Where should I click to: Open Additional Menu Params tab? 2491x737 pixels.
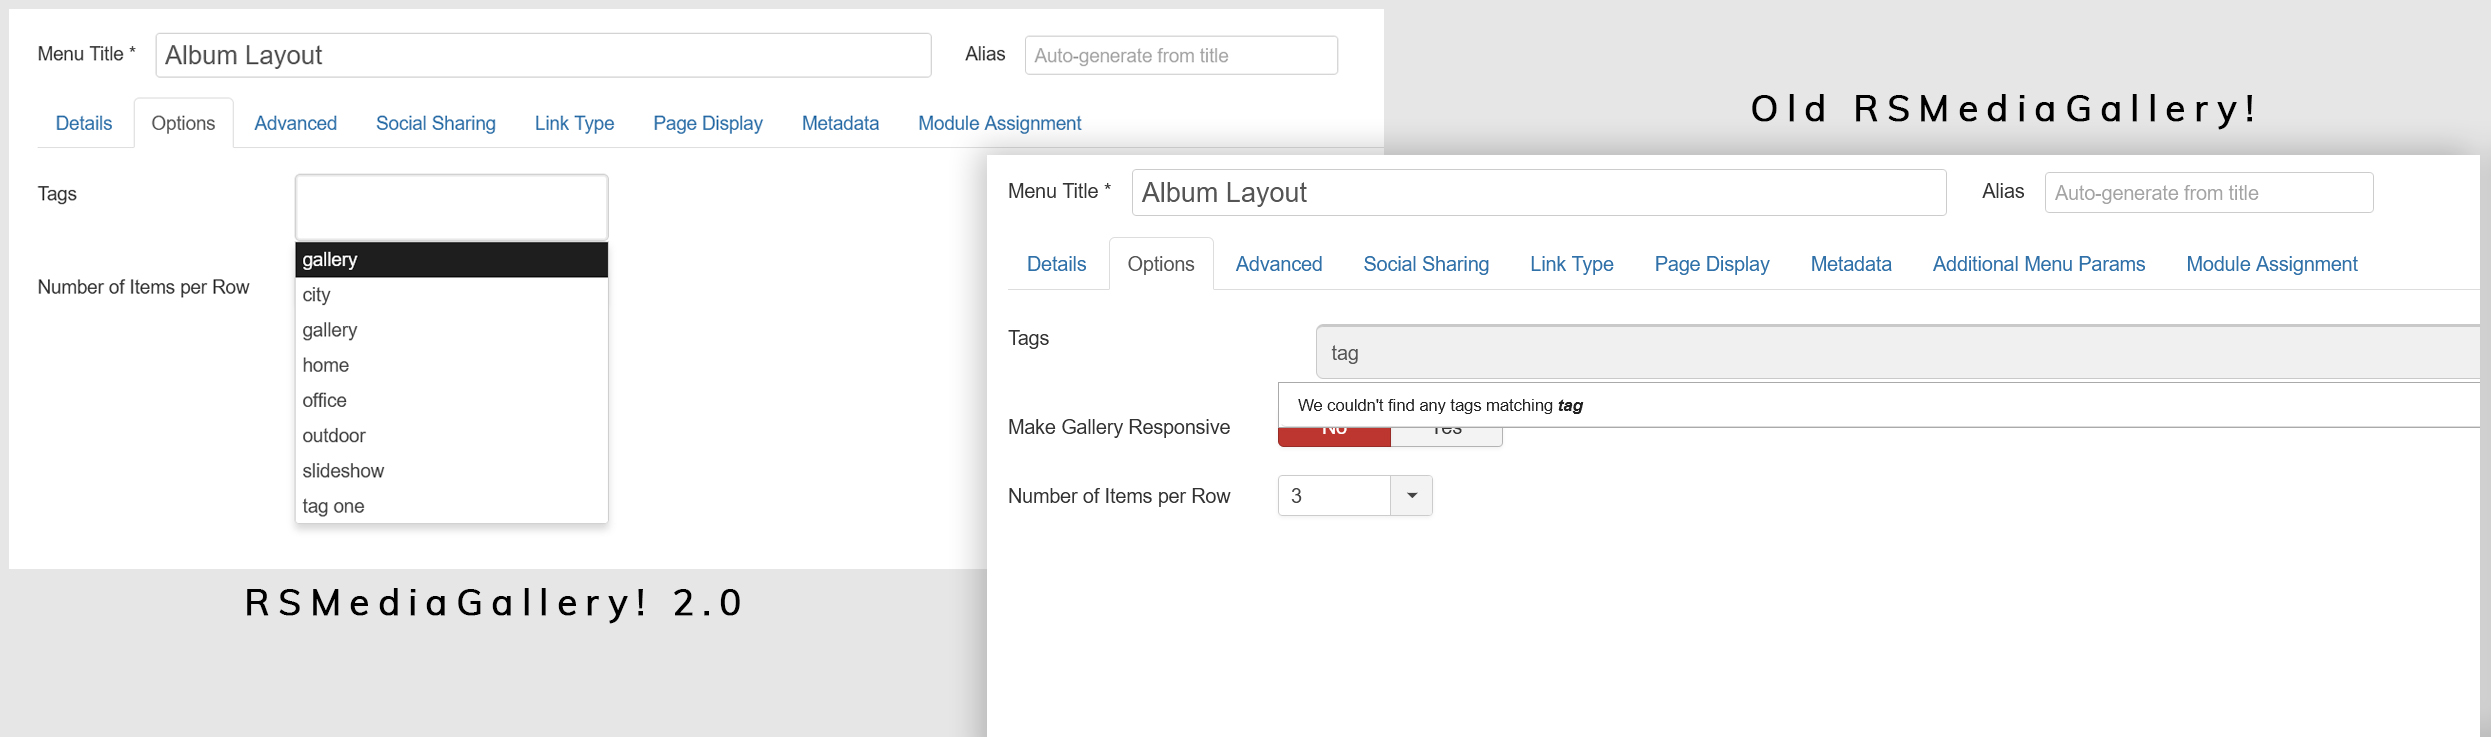coord(2039,264)
